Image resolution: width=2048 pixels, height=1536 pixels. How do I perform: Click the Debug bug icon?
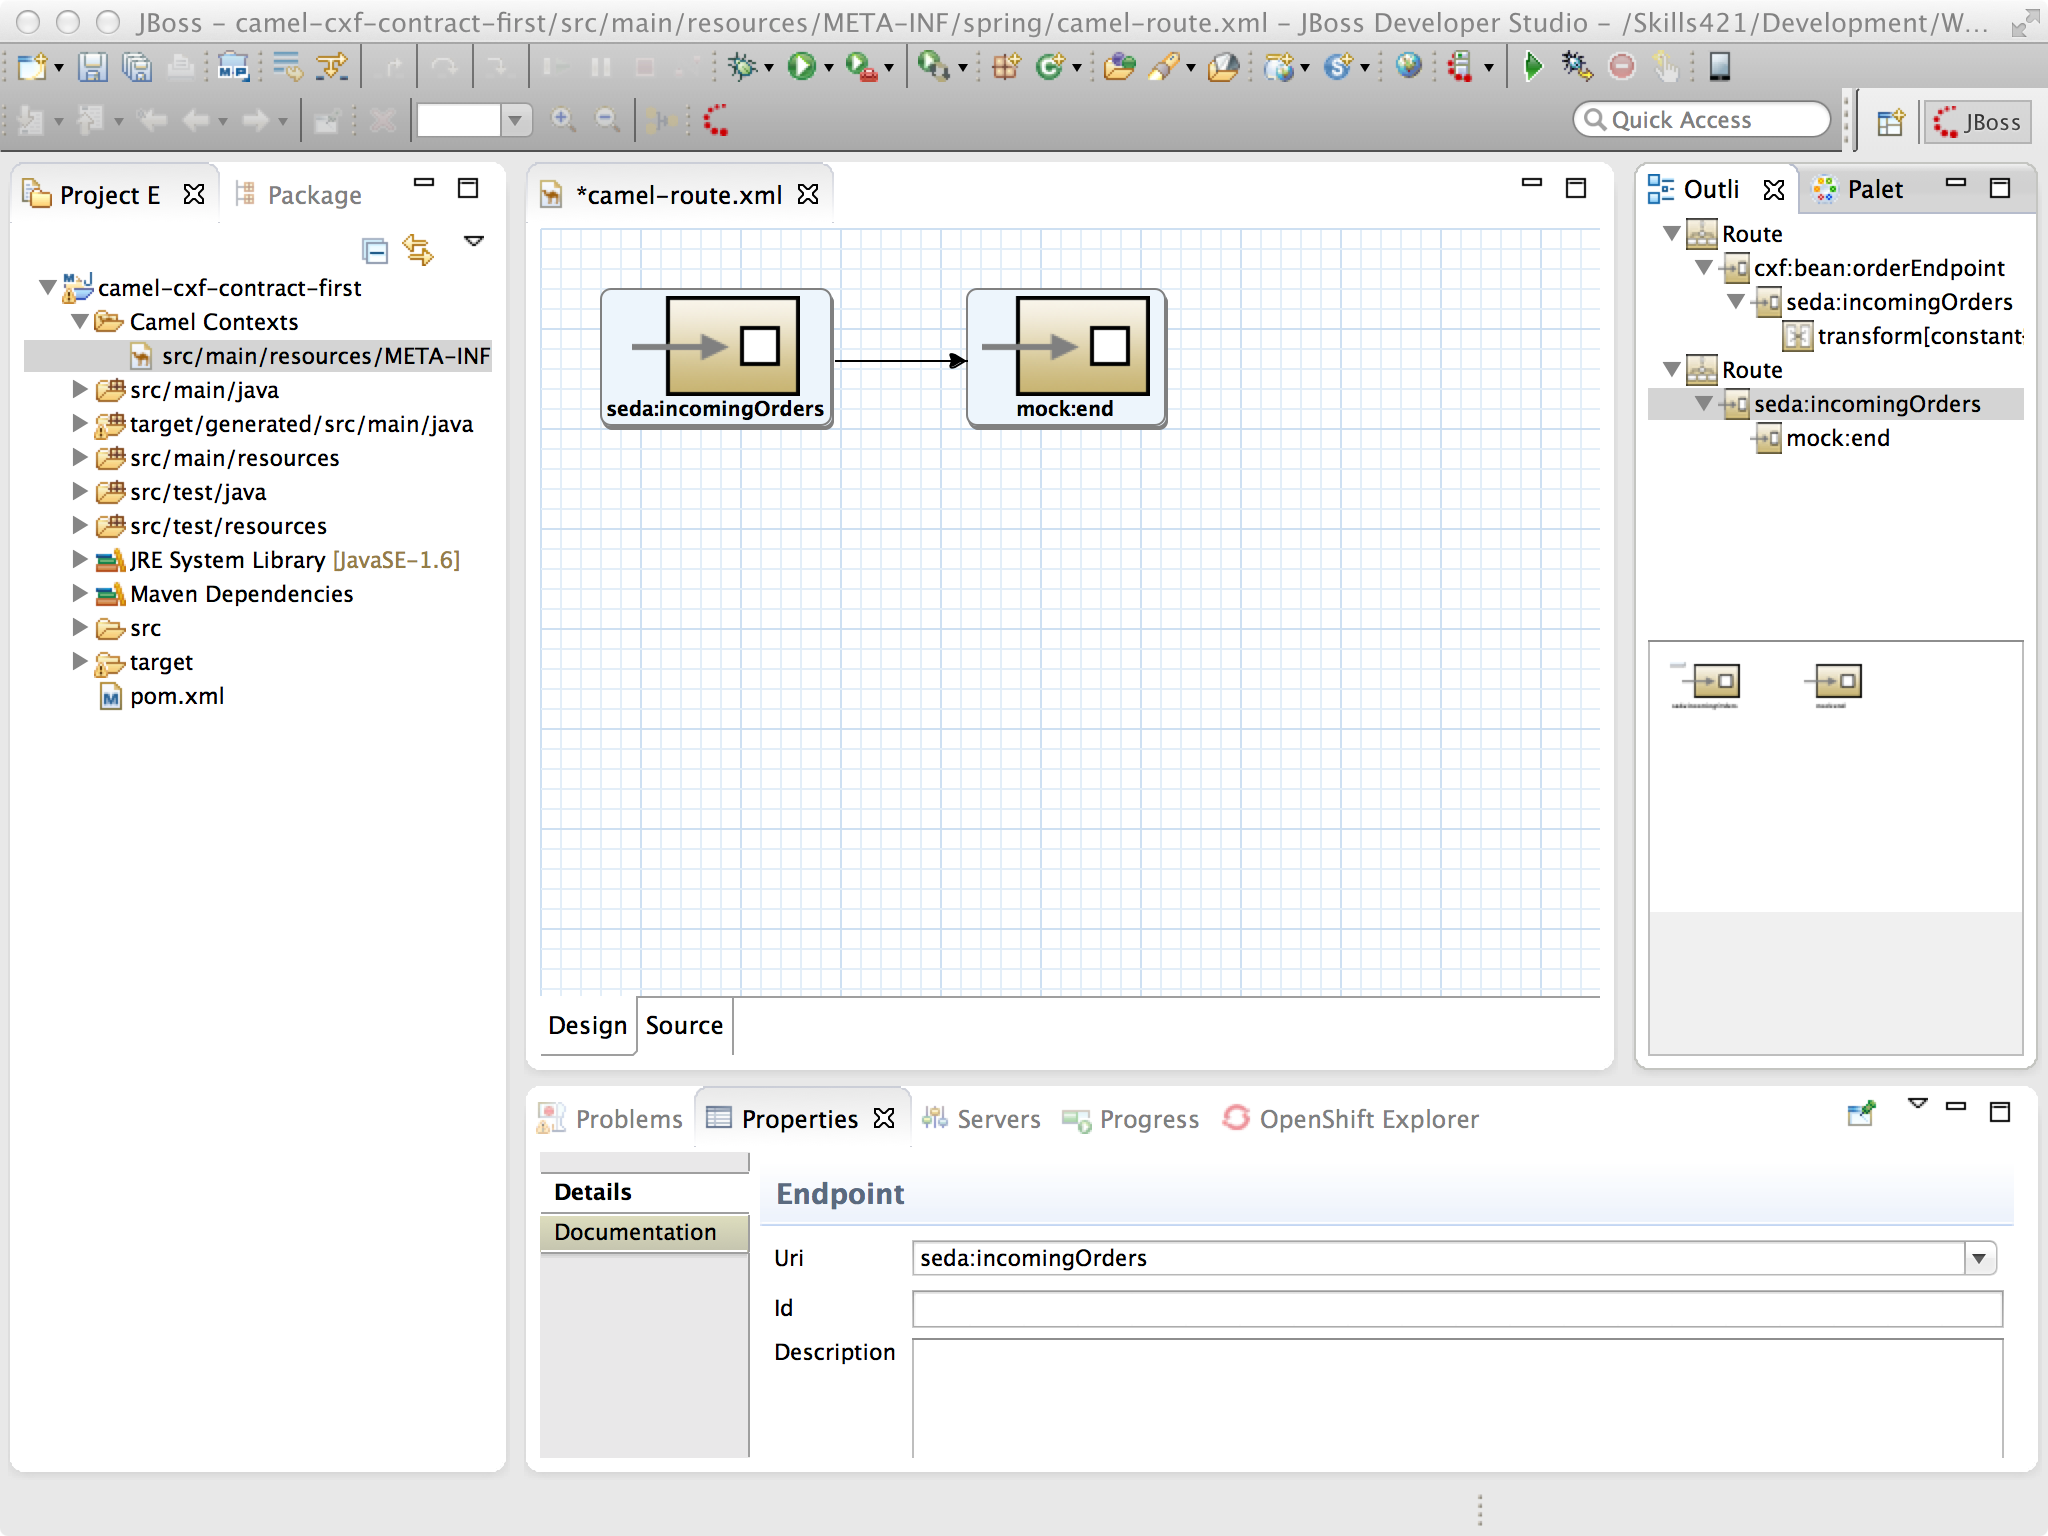coord(742,67)
